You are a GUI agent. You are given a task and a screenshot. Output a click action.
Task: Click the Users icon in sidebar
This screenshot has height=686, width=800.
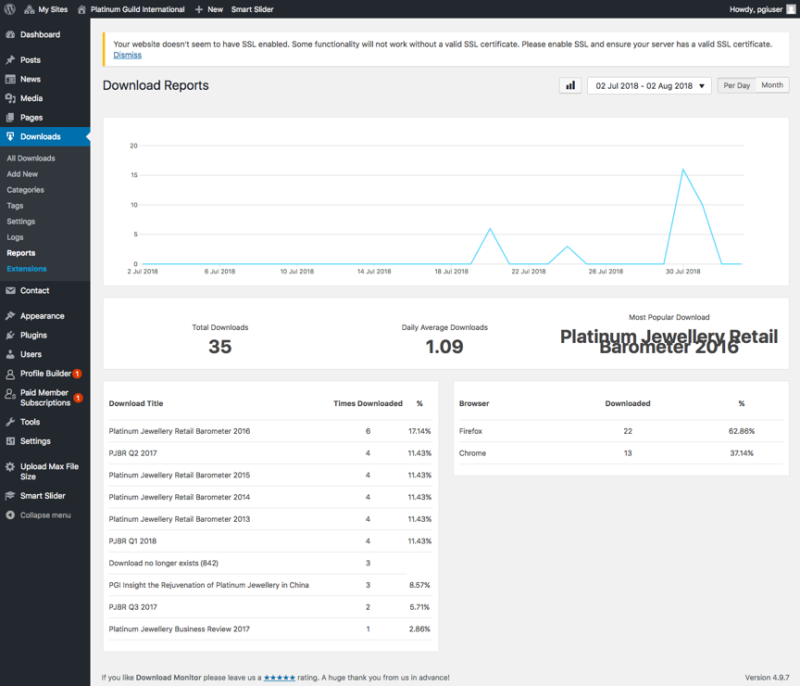click(x=10, y=354)
